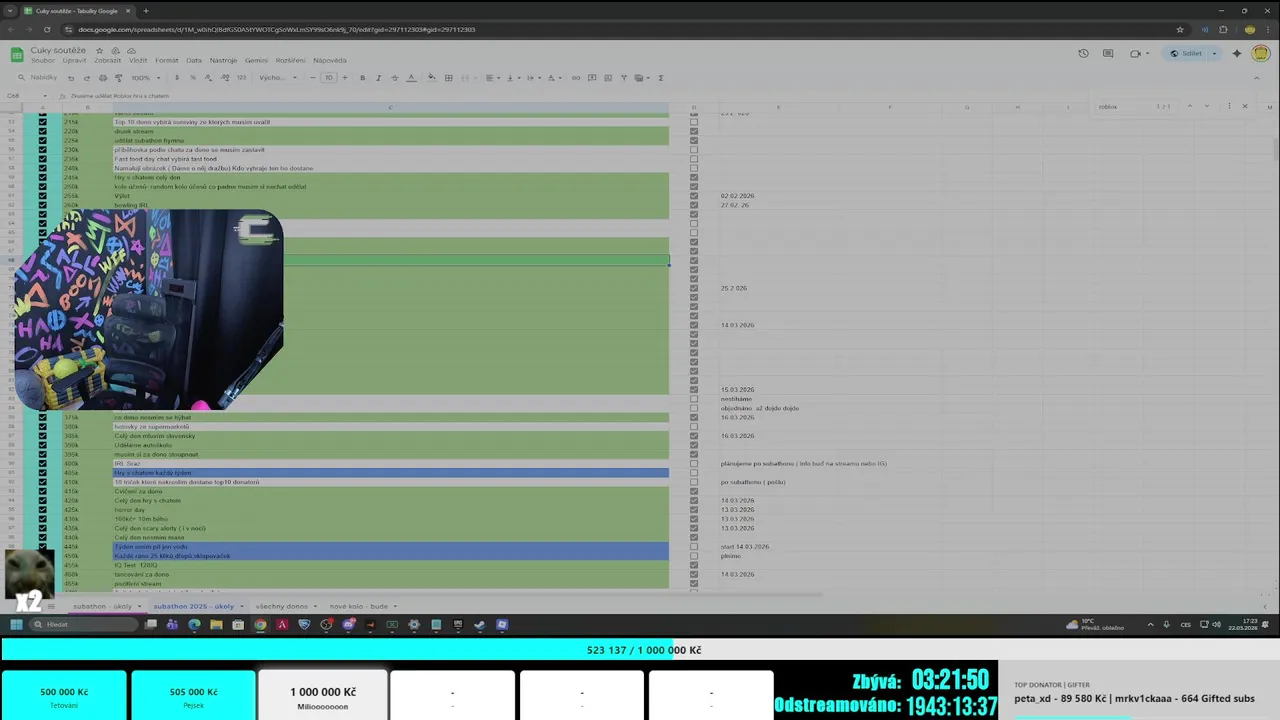Open the video call dropdown
This screenshot has width=1280, height=720.
click(1147, 54)
